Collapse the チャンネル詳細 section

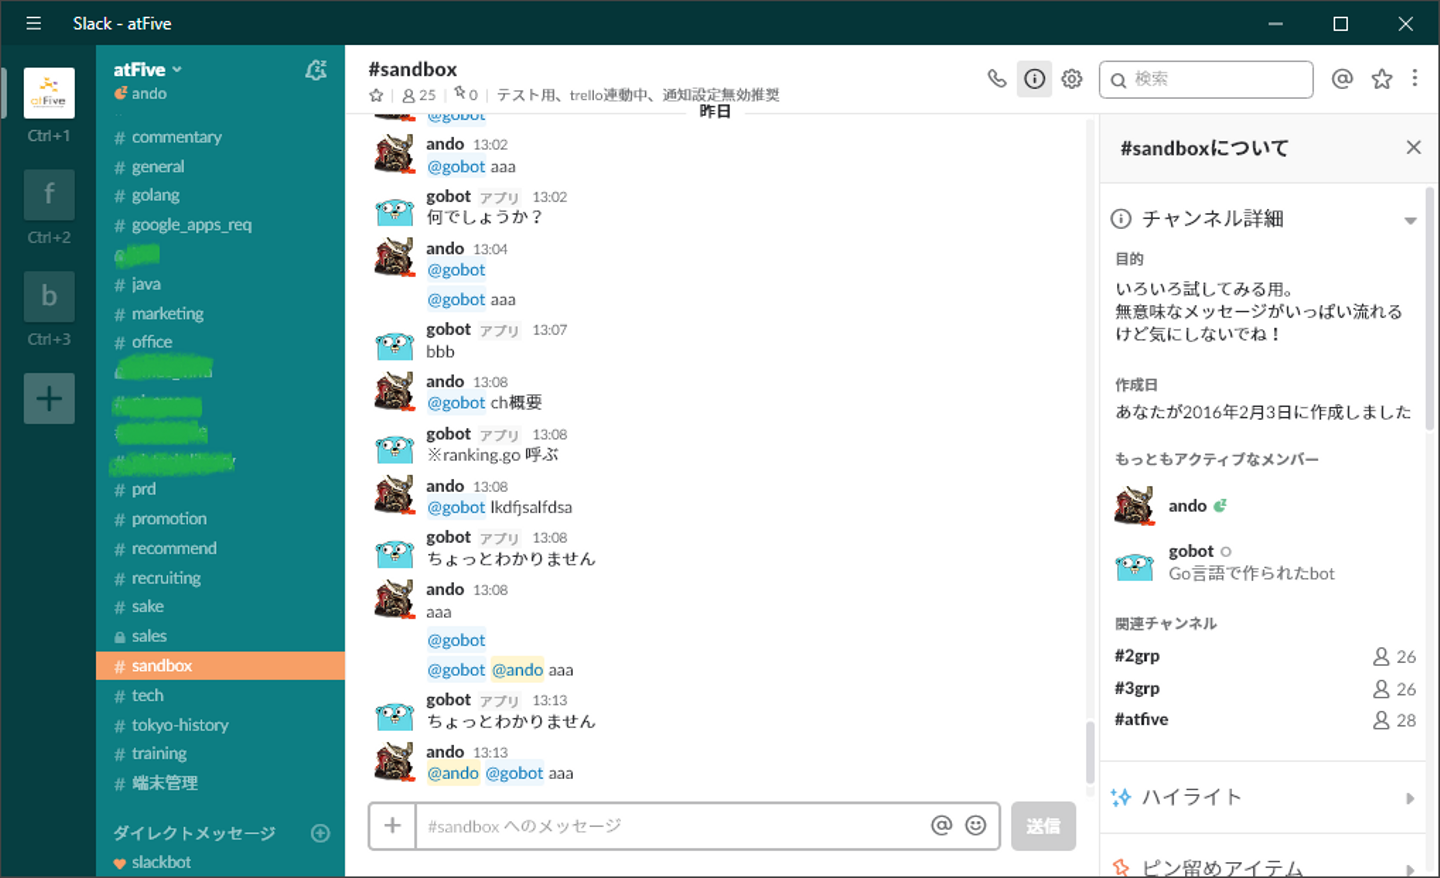[x=1410, y=220]
